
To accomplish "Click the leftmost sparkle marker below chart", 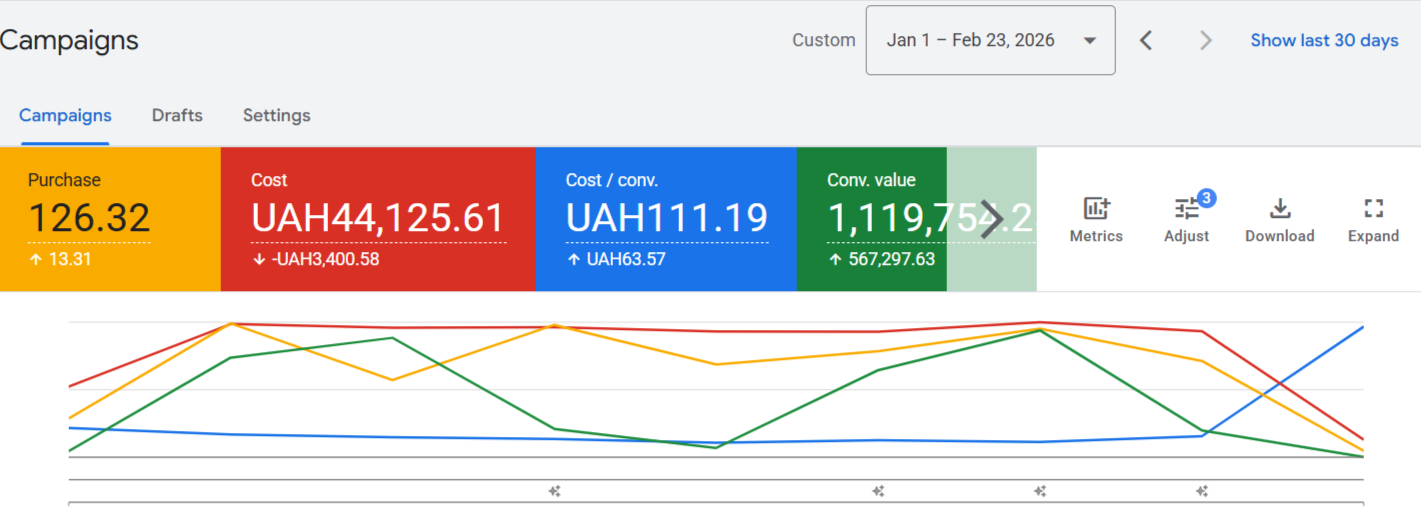I will tap(554, 491).
